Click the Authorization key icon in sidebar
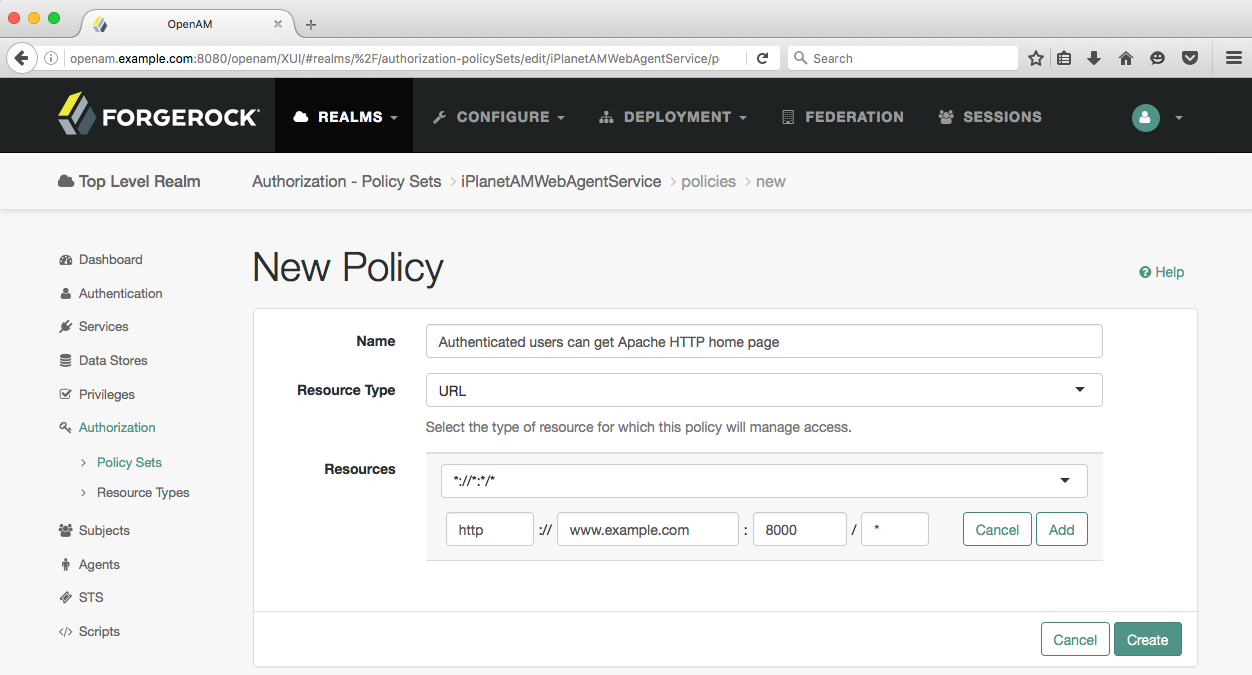 point(66,428)
